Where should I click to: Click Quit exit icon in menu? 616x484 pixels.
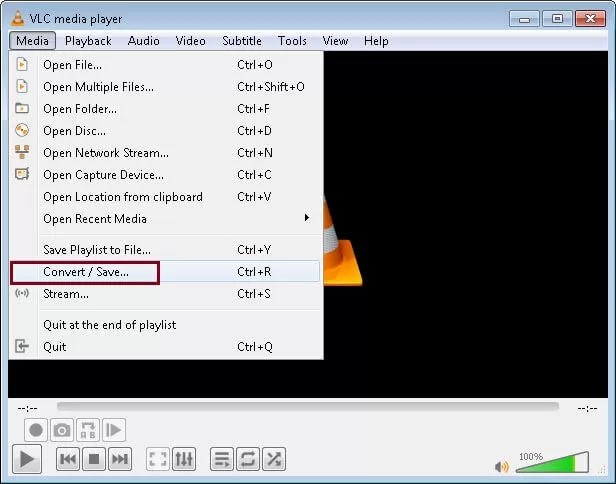point(22,346)
